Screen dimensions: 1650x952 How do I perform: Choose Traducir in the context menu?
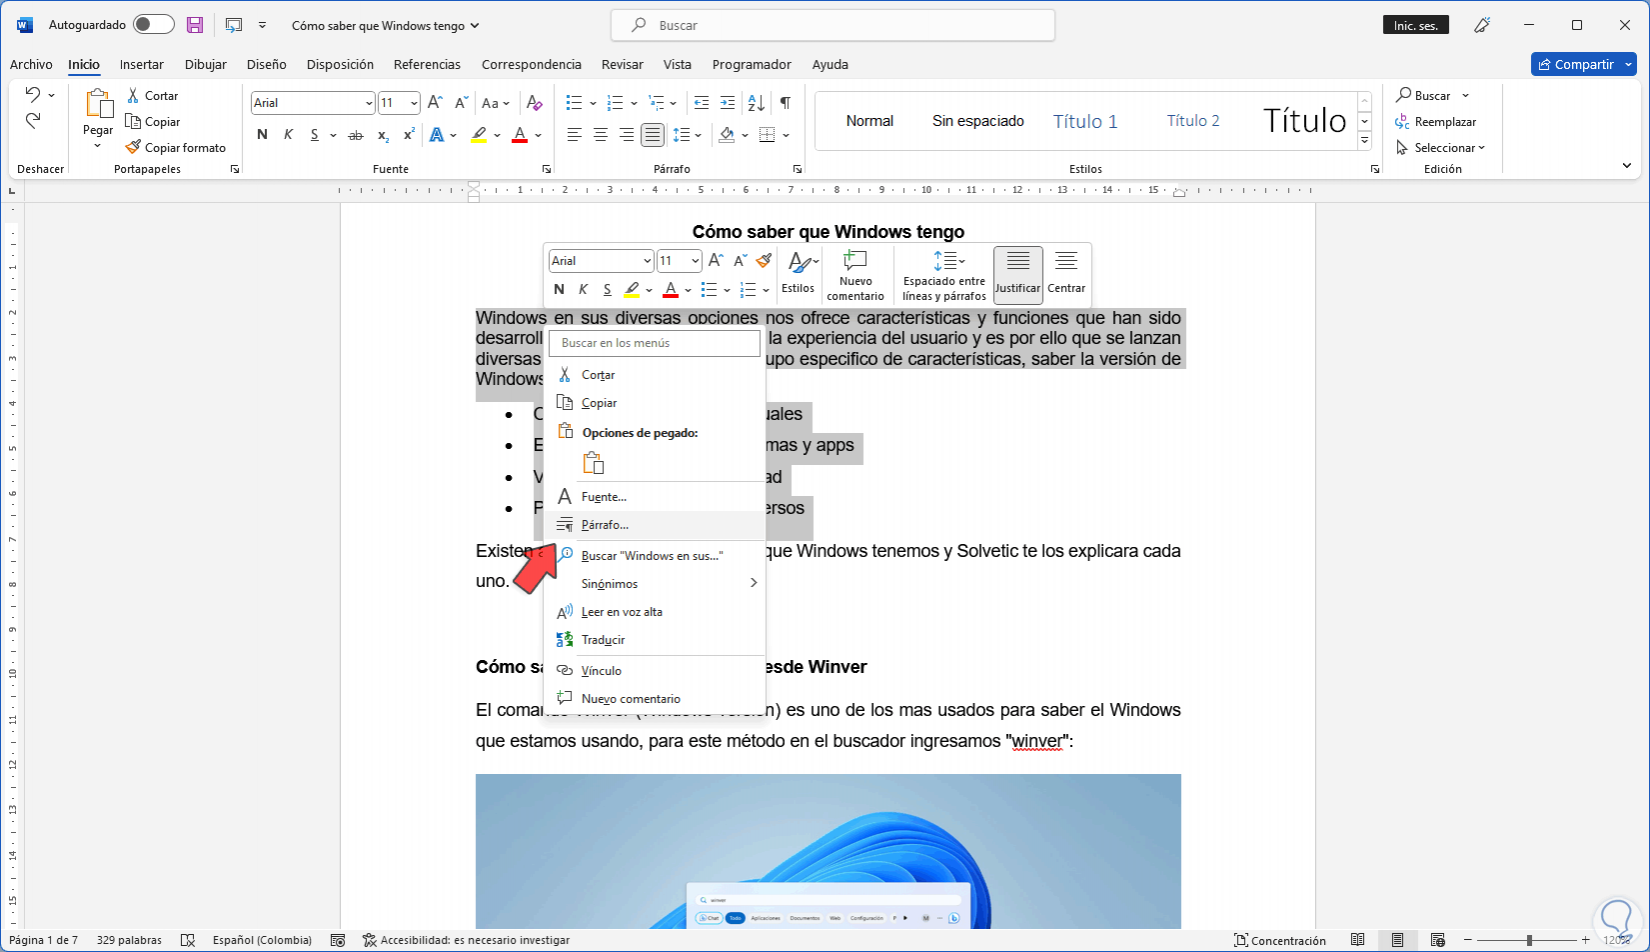655,640
